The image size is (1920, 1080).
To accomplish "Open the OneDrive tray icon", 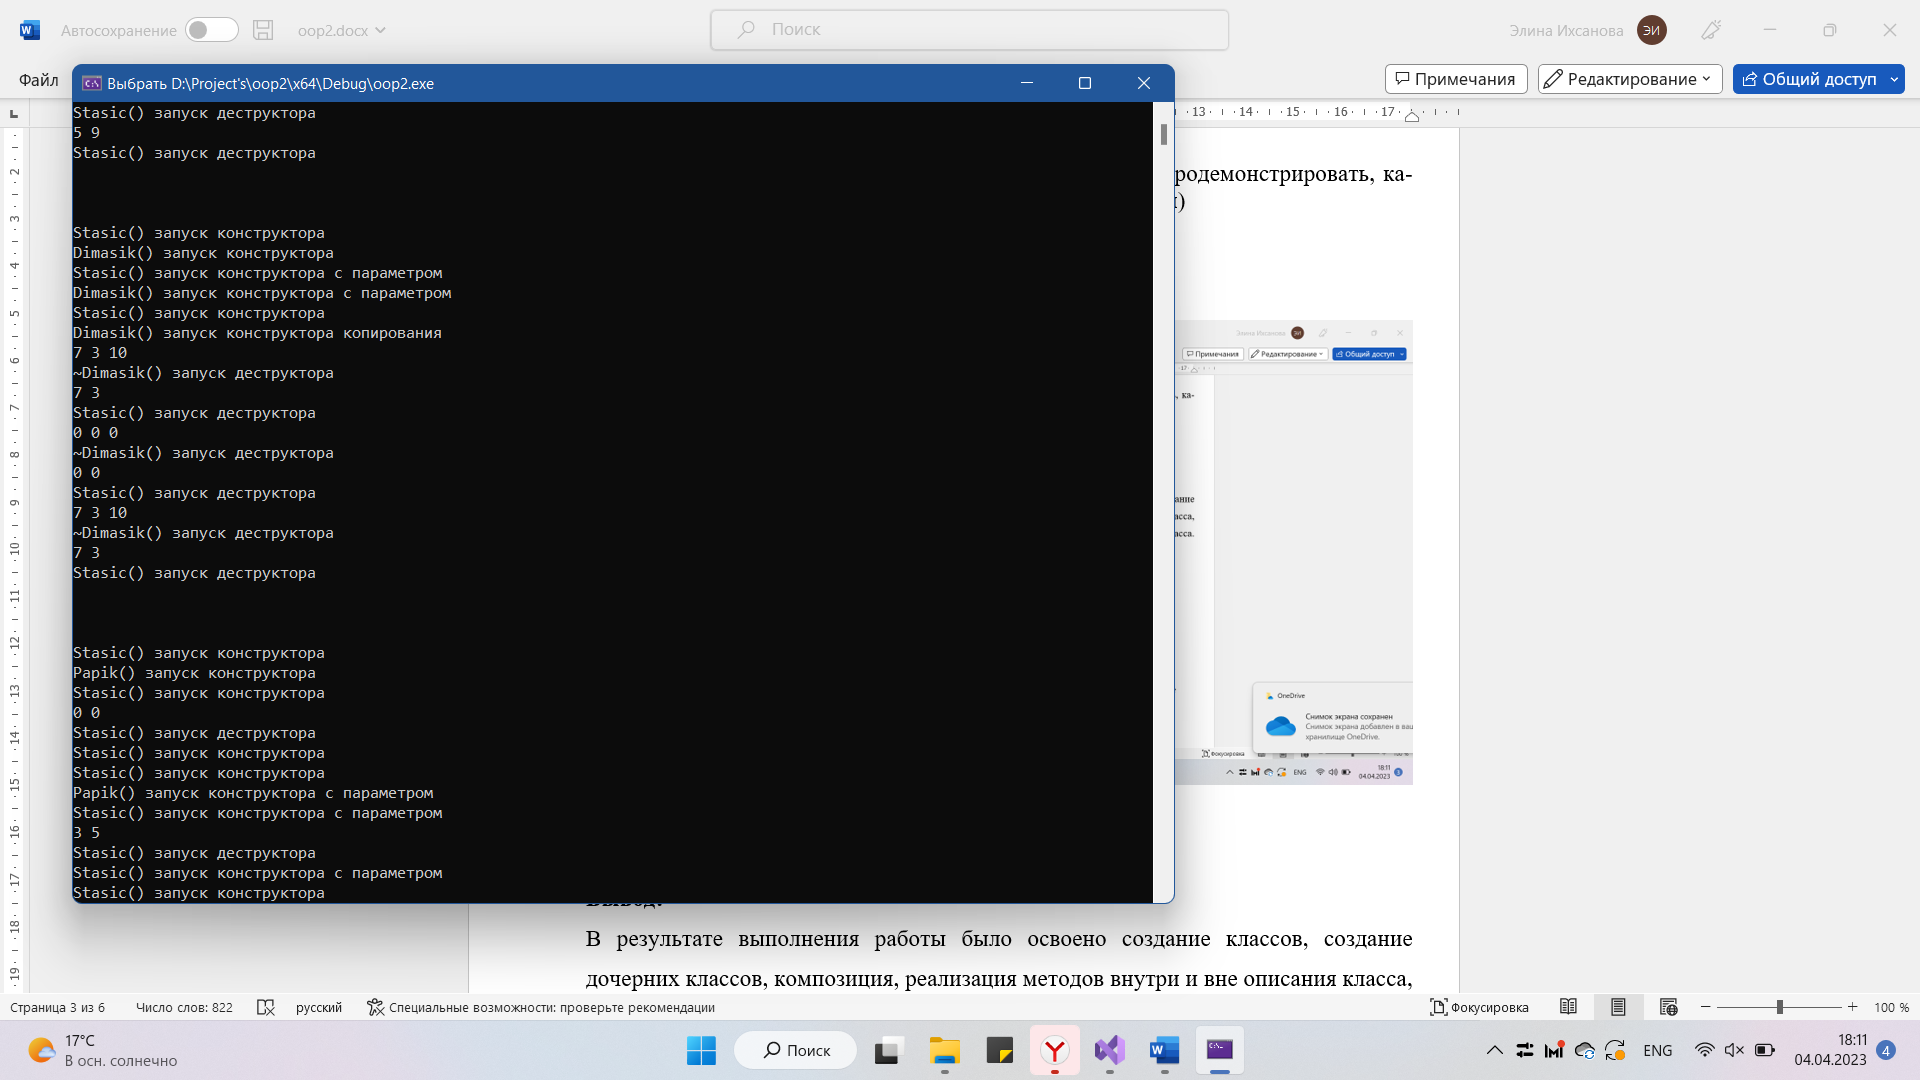I will [1585, 1050].
